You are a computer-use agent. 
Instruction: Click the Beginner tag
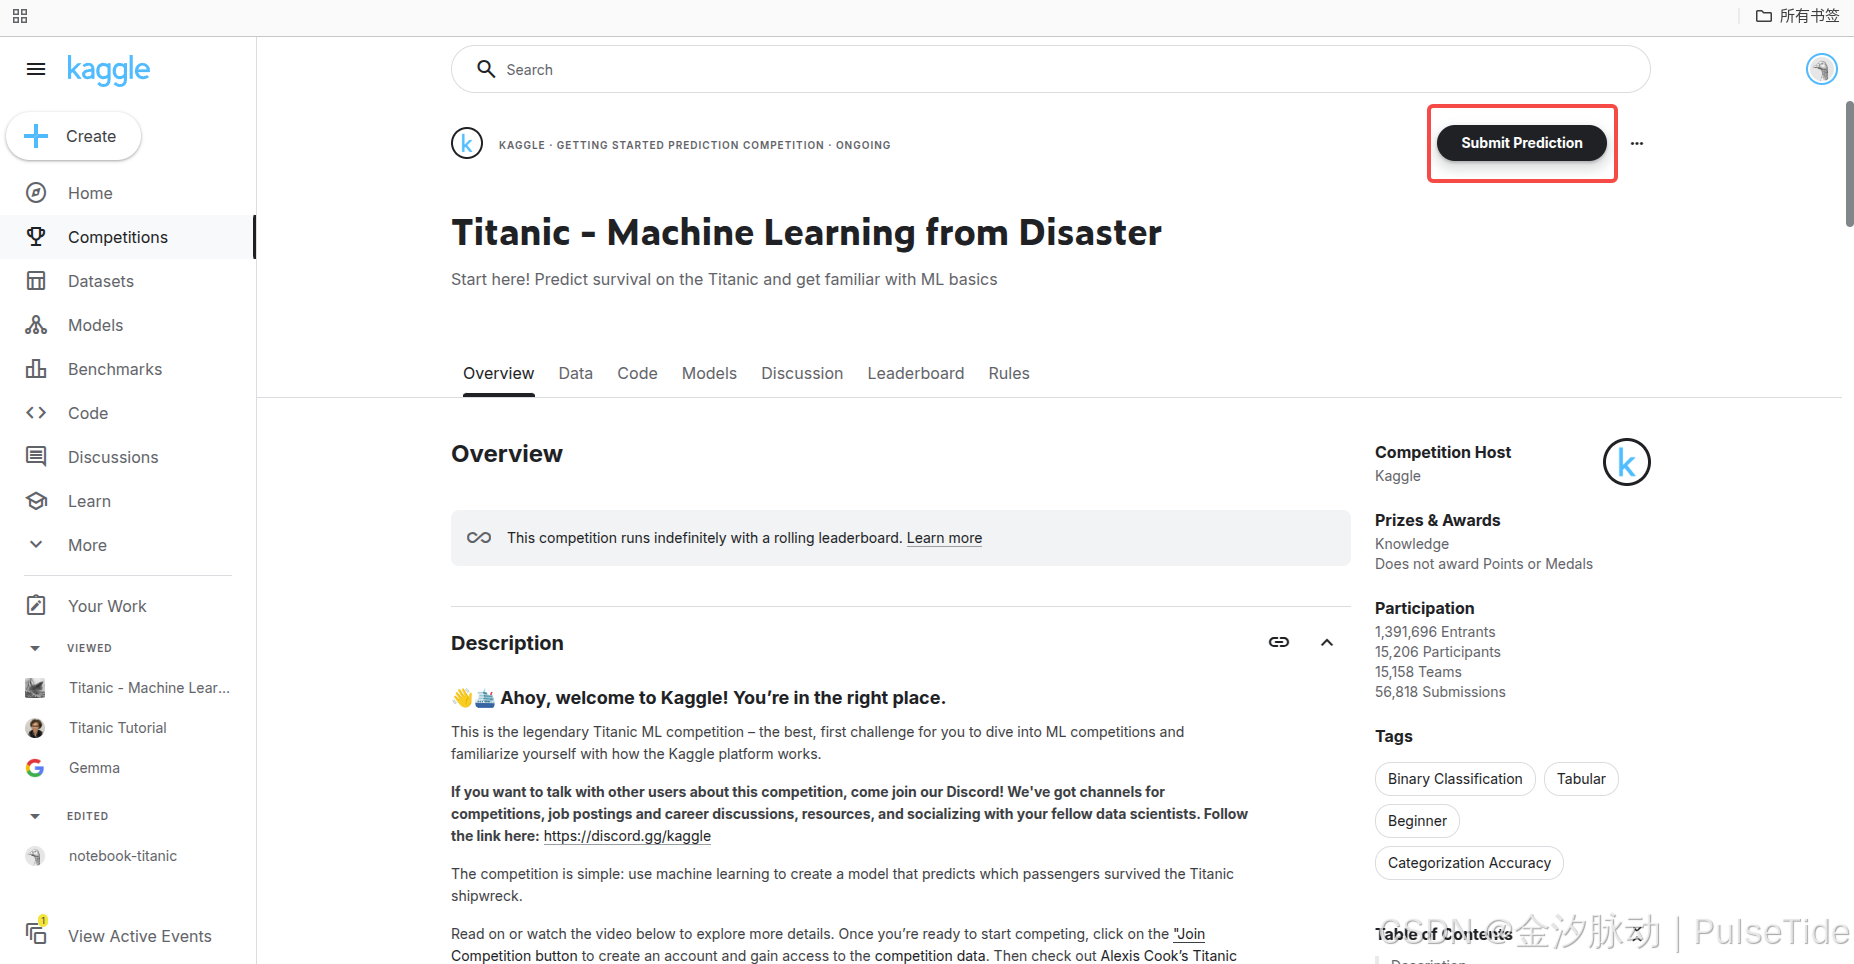click(x=1417, y=821)
